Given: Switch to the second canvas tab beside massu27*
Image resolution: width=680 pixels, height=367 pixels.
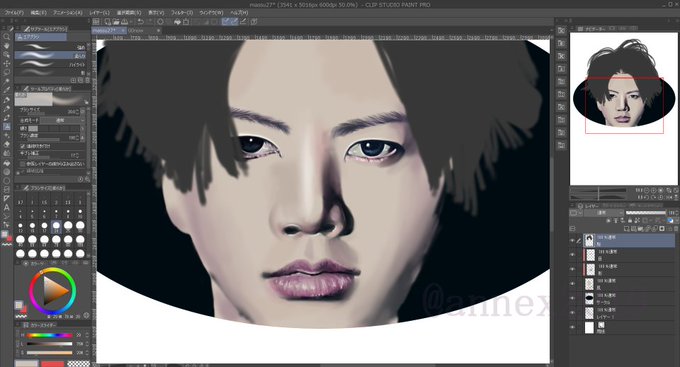Looking at the screenshot, I should click(144, 30).
